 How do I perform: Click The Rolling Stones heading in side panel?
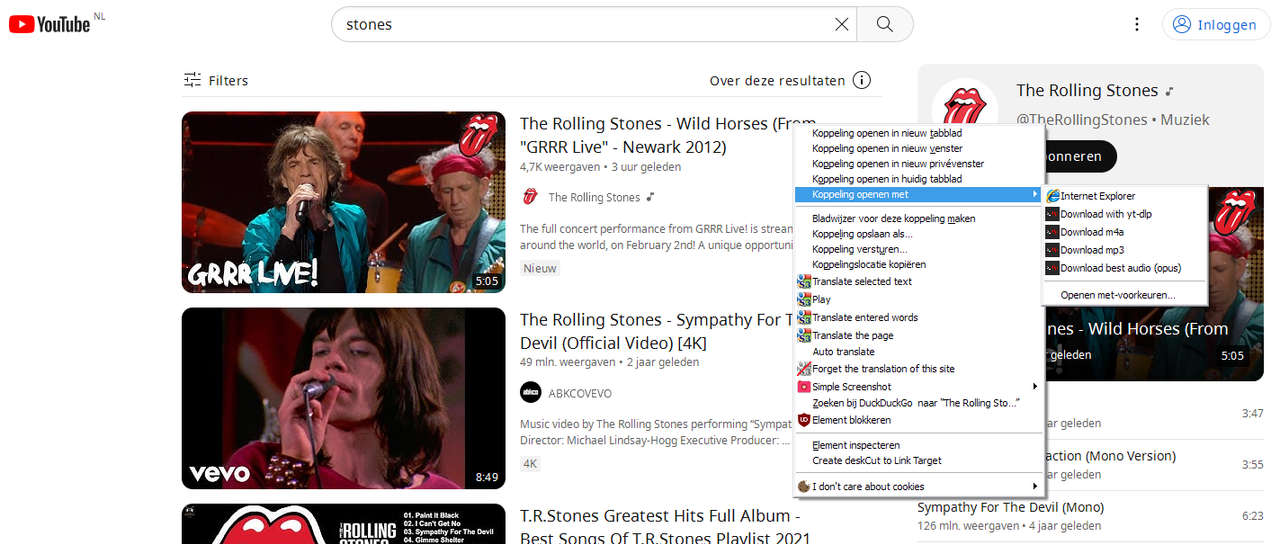point(1087,90)
